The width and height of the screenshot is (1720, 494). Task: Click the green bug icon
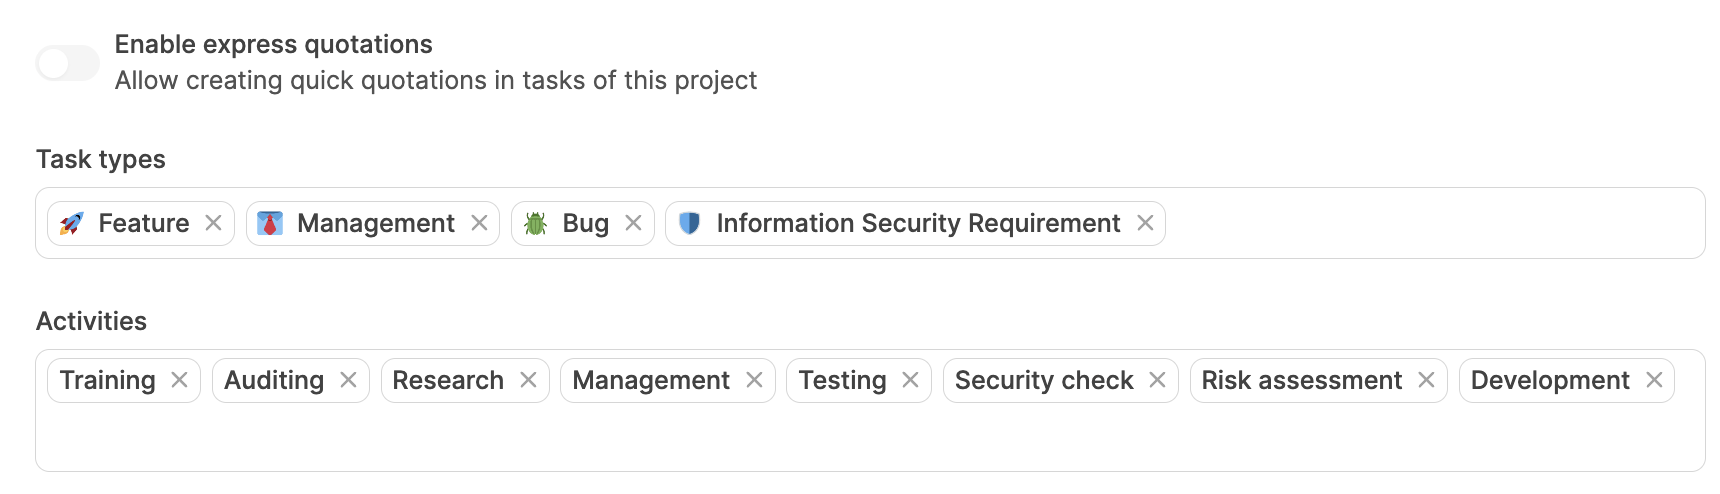point(536,223)
